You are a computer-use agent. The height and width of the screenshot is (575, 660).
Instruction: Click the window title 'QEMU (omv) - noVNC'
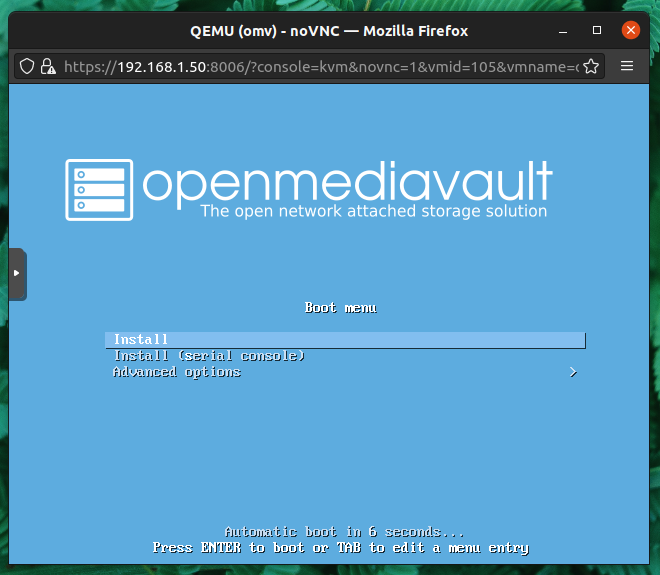(x=265, y=31)
